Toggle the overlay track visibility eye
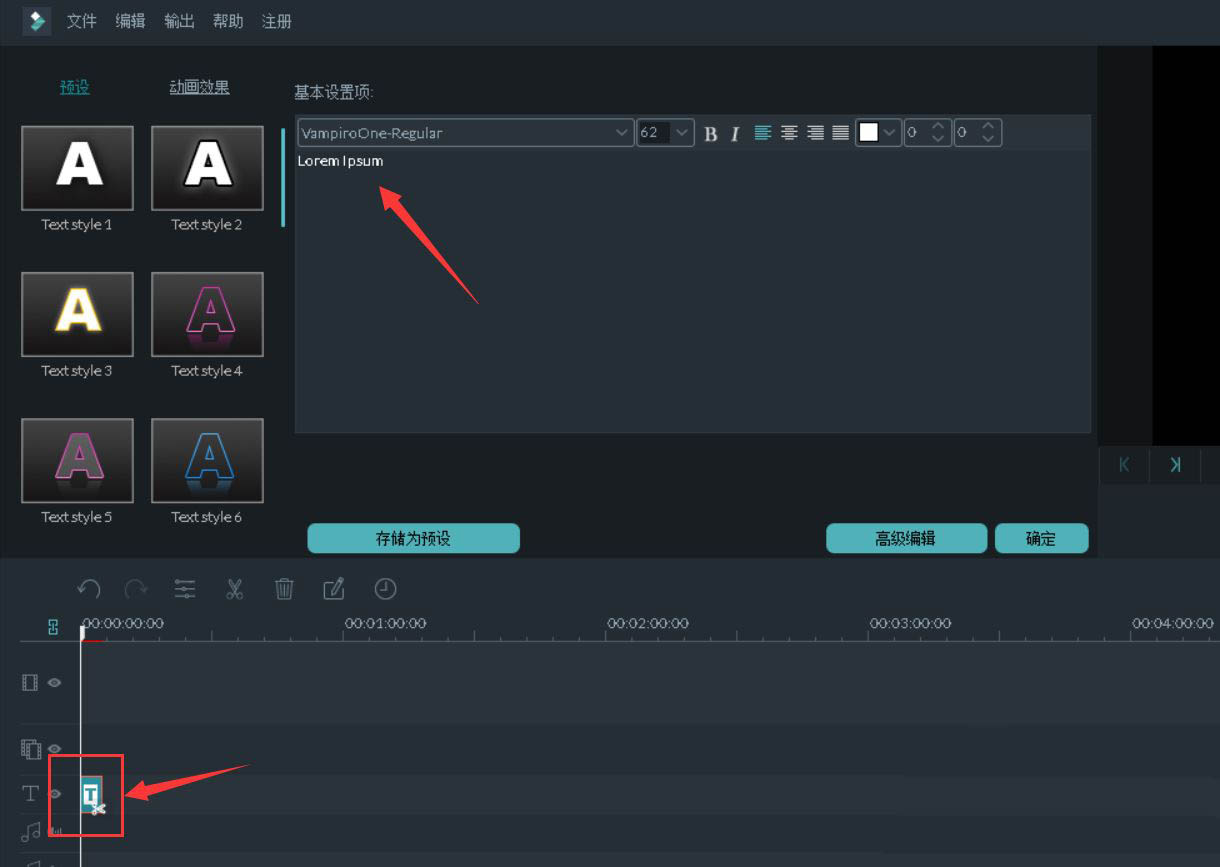Image resolution: width=1220 pixels, height=867 pixels. click(55, 748)
